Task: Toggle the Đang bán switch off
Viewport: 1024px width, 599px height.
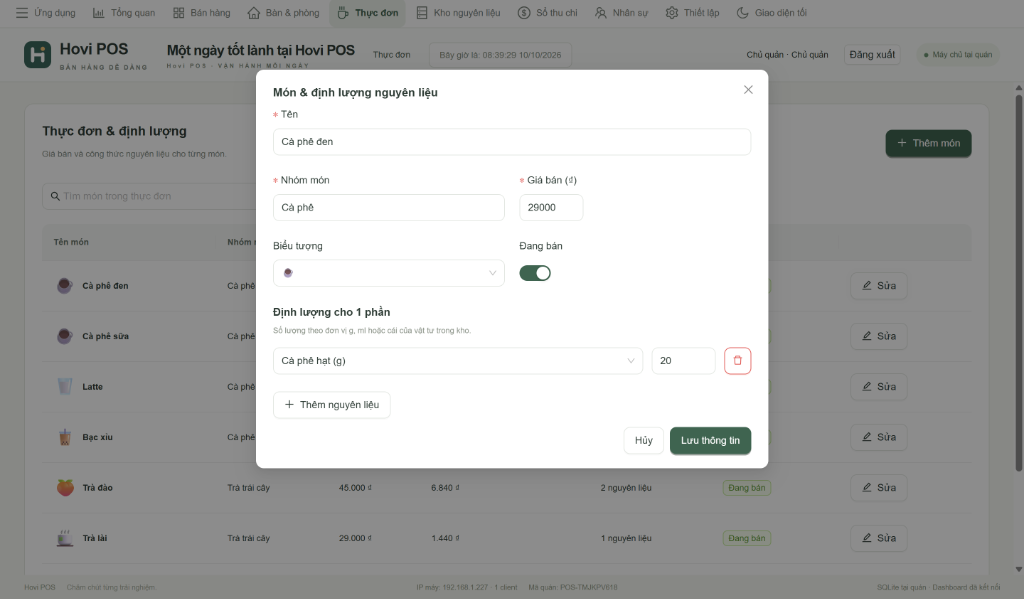Action: [535, 273]
